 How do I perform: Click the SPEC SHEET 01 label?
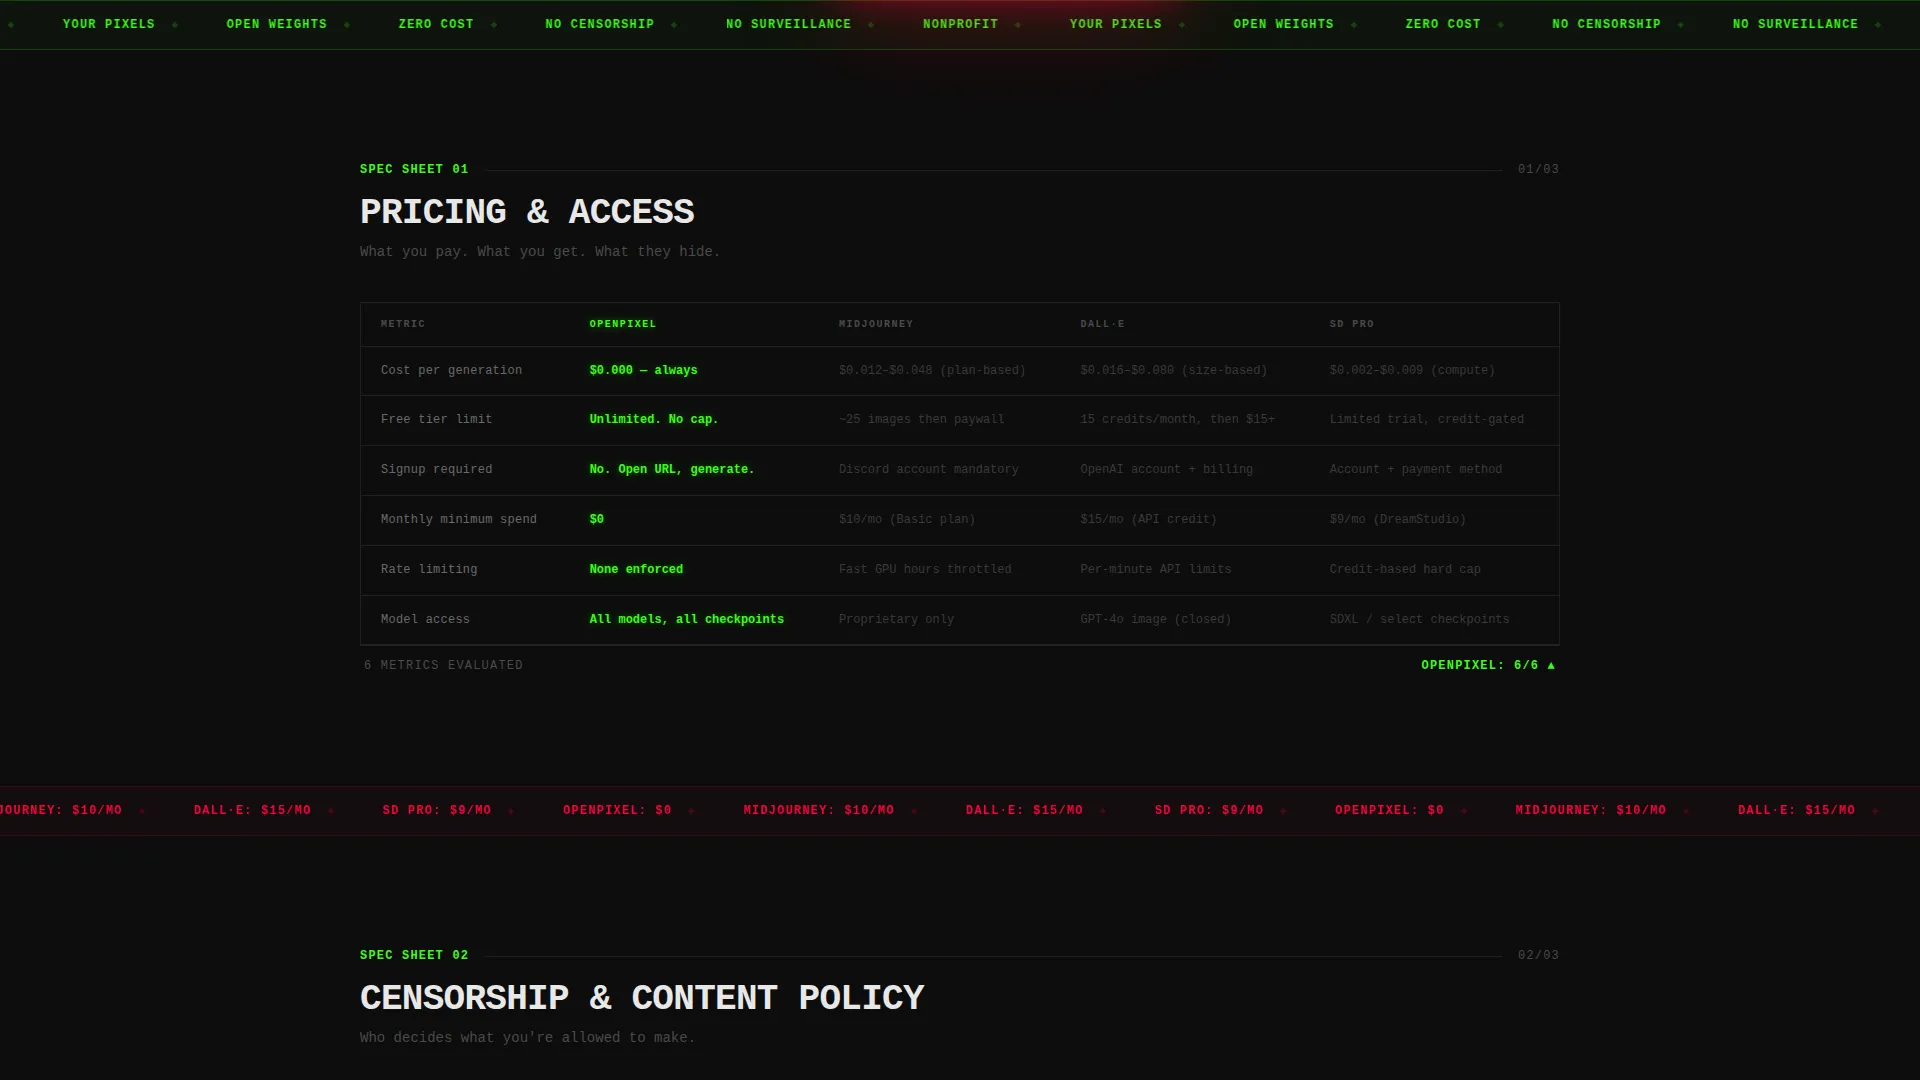coord(414,169)
